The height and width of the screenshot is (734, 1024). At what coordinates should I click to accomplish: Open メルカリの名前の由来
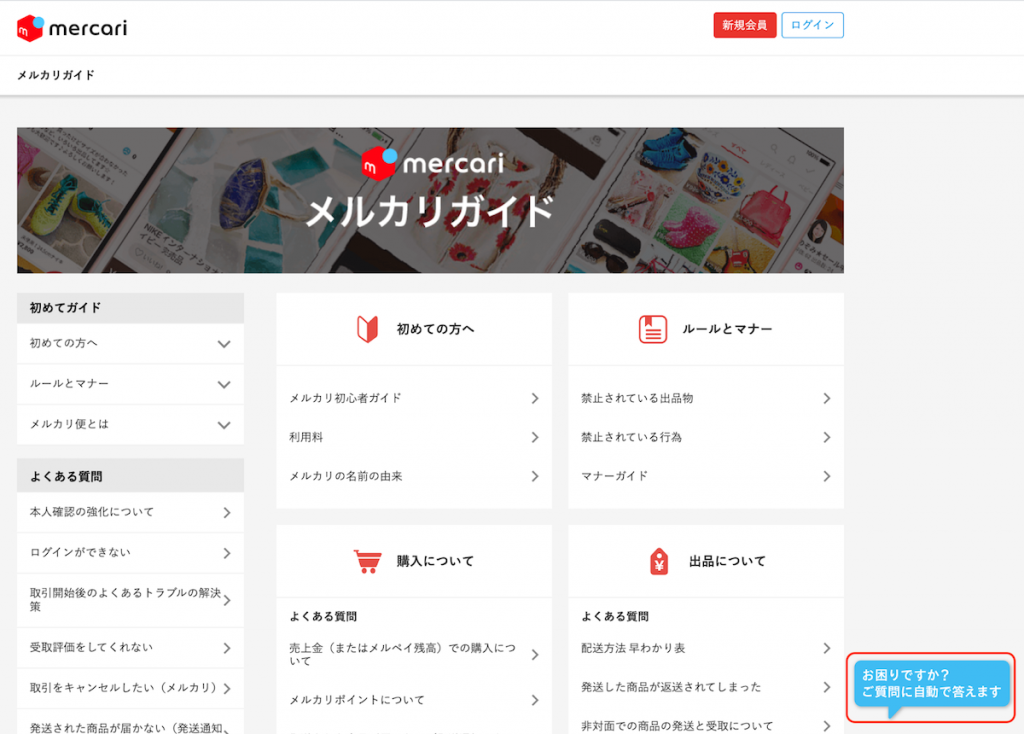(x=414, y=477)
